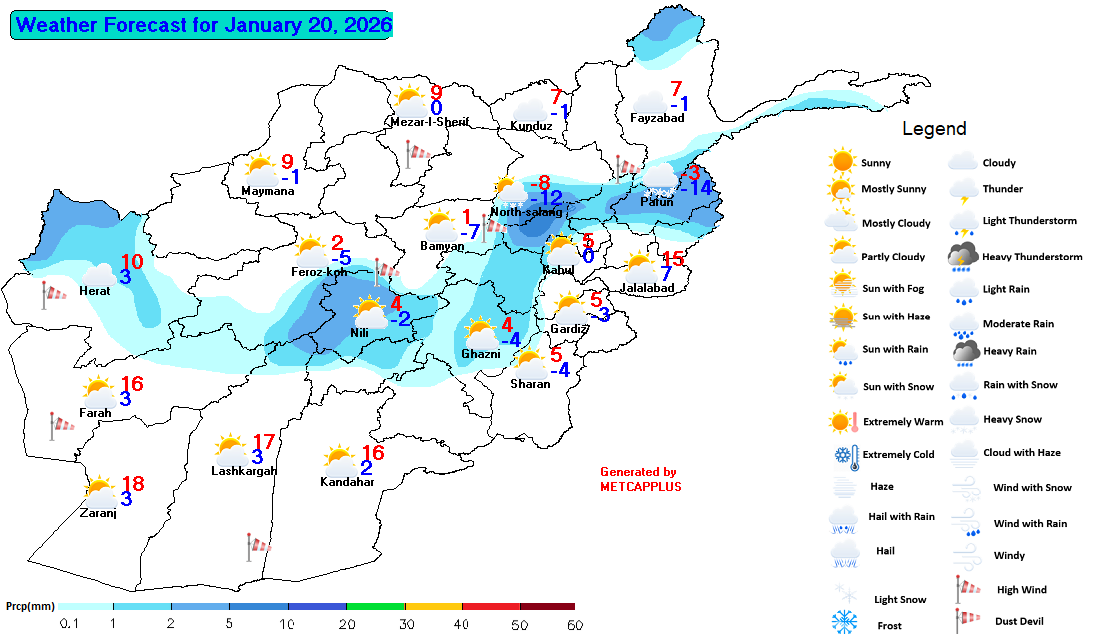Click the Kabul city label

558,270
